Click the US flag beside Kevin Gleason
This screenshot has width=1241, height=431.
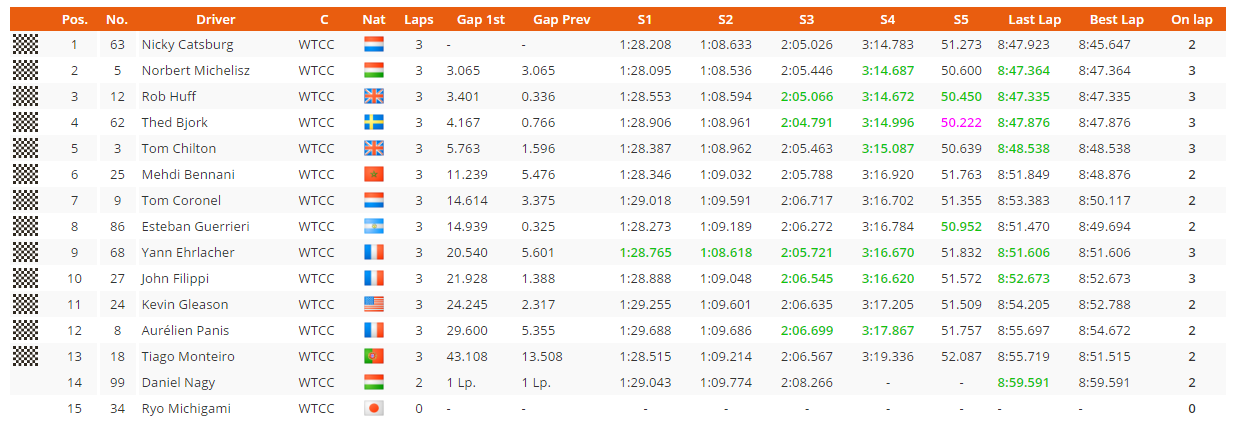(x=374, y=305)
